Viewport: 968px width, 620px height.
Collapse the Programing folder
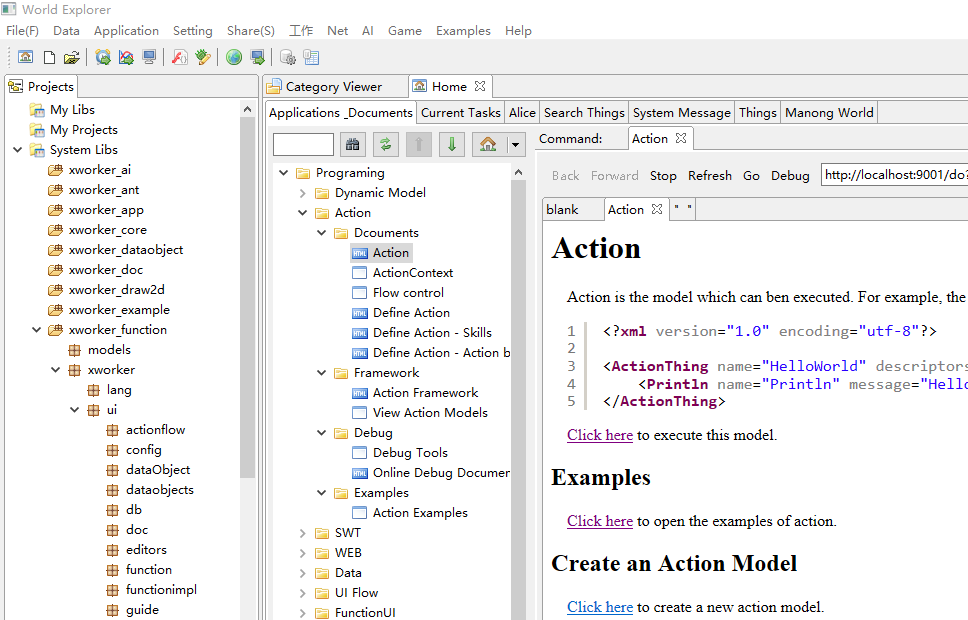283,173
